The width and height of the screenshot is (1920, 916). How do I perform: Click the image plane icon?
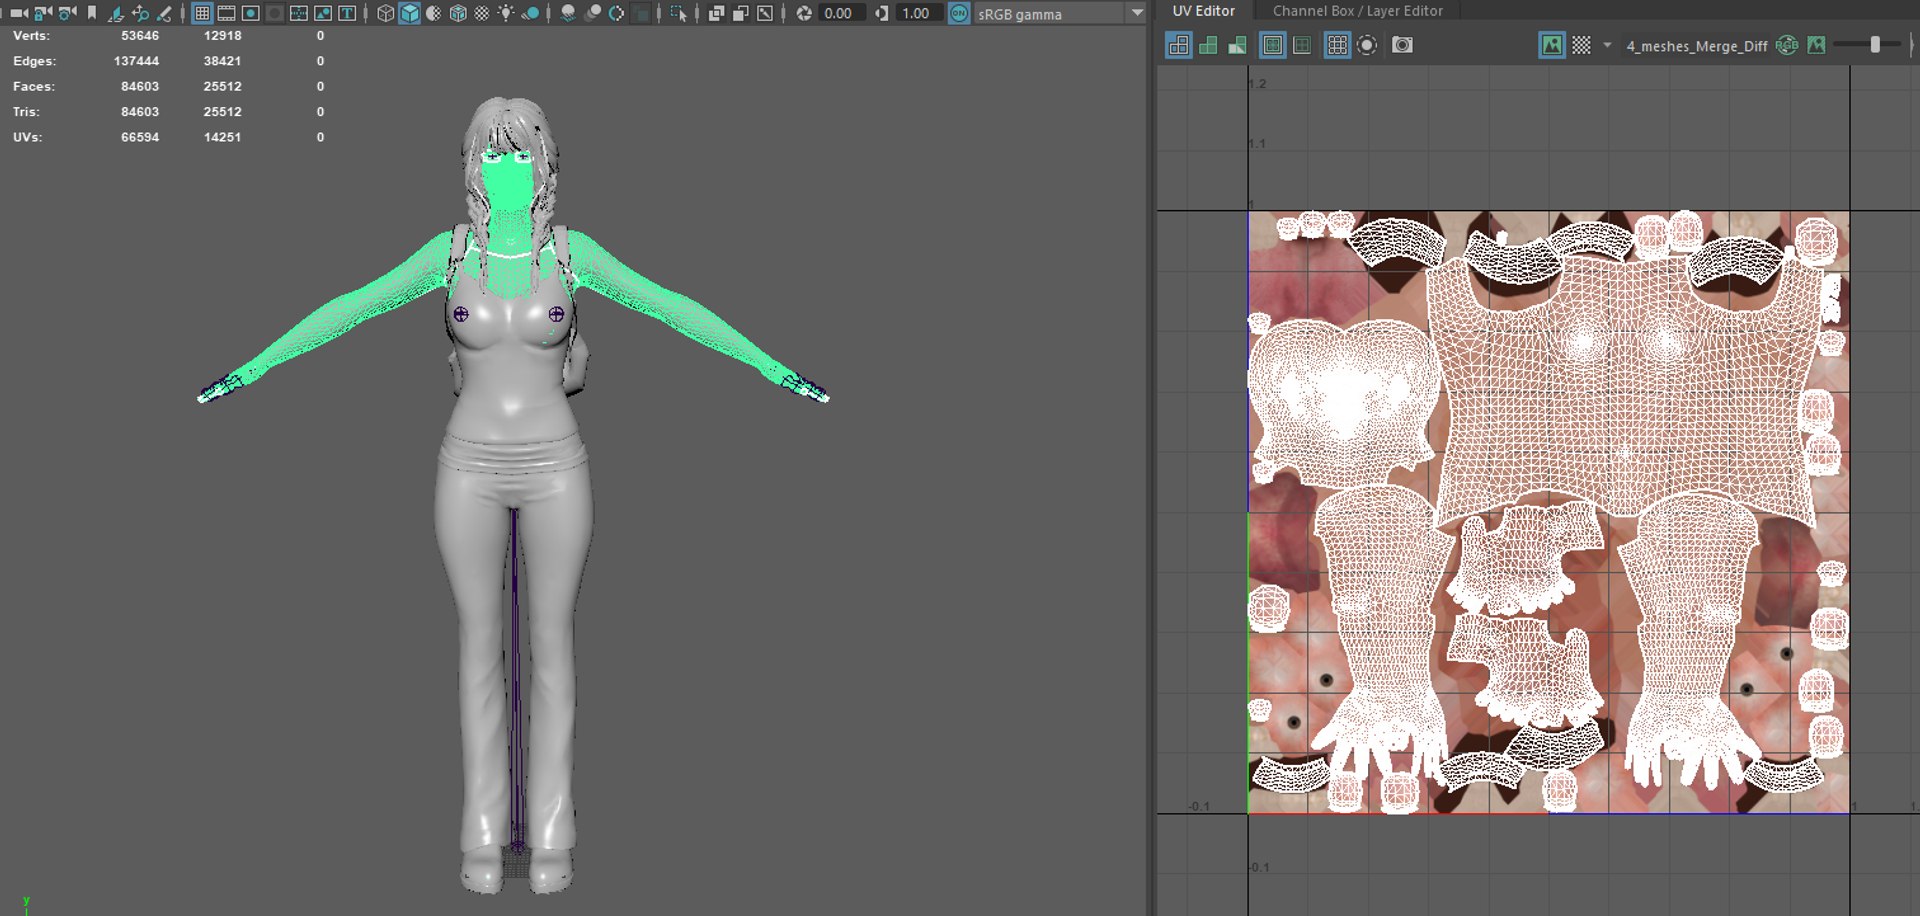[x=116, y=13]
